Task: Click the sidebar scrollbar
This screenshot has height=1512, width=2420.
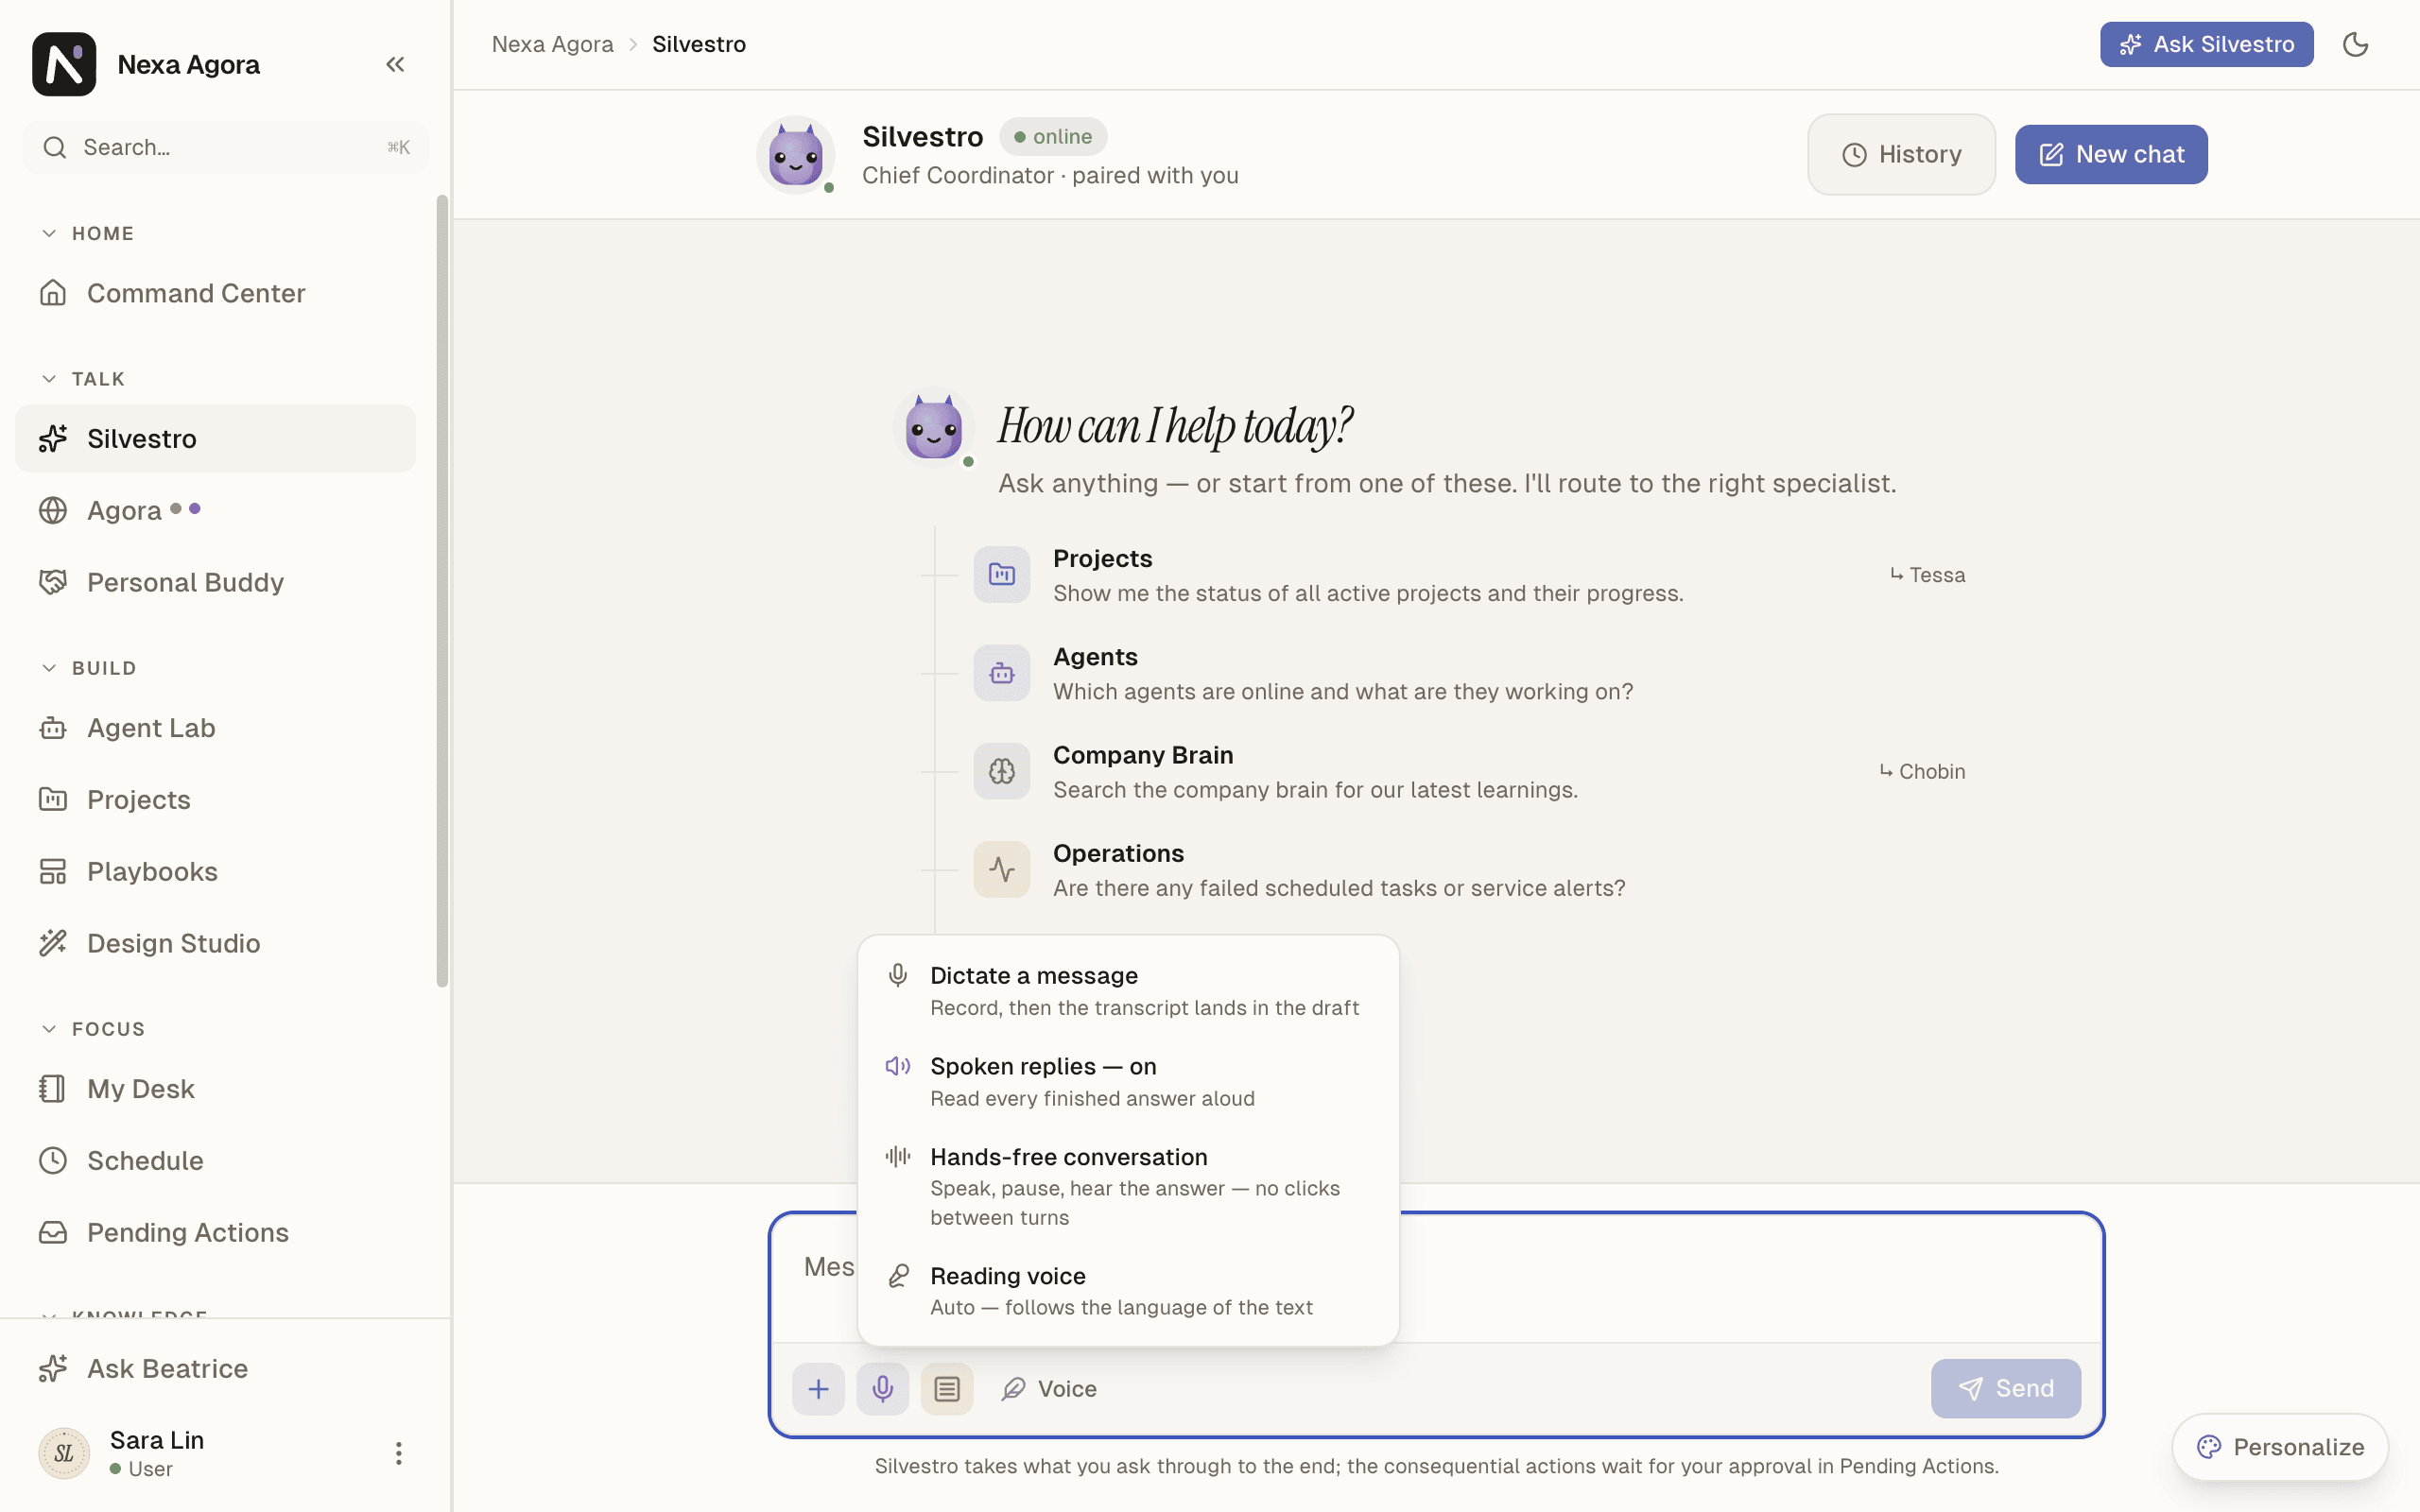Action: [x=442, y=590]
